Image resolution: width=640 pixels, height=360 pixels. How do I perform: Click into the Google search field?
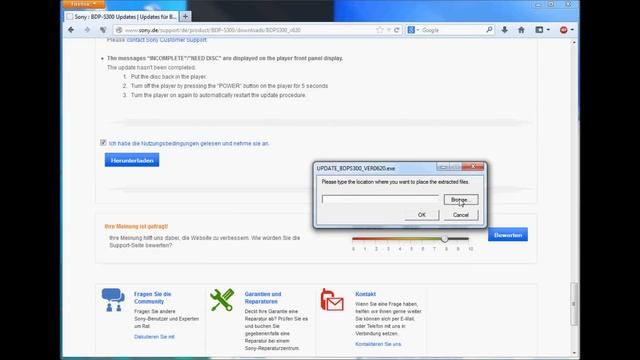[452, 30]
